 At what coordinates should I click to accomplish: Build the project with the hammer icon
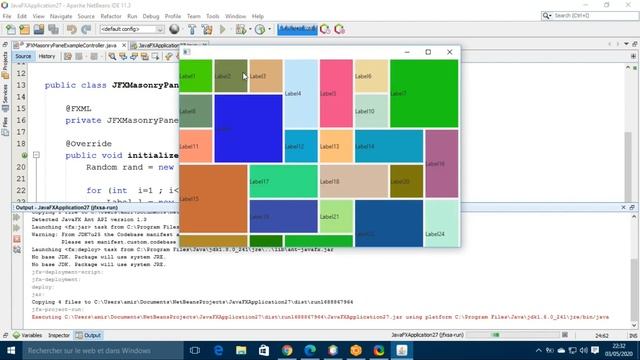click(192, 29)
